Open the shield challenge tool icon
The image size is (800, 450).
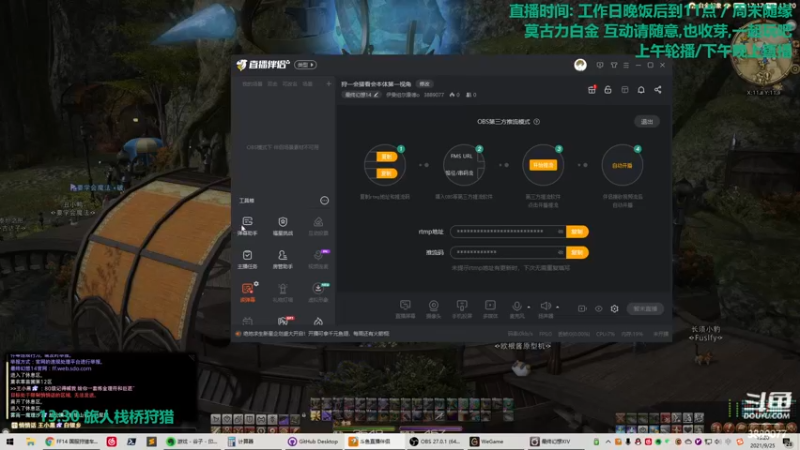coord(283,225)
